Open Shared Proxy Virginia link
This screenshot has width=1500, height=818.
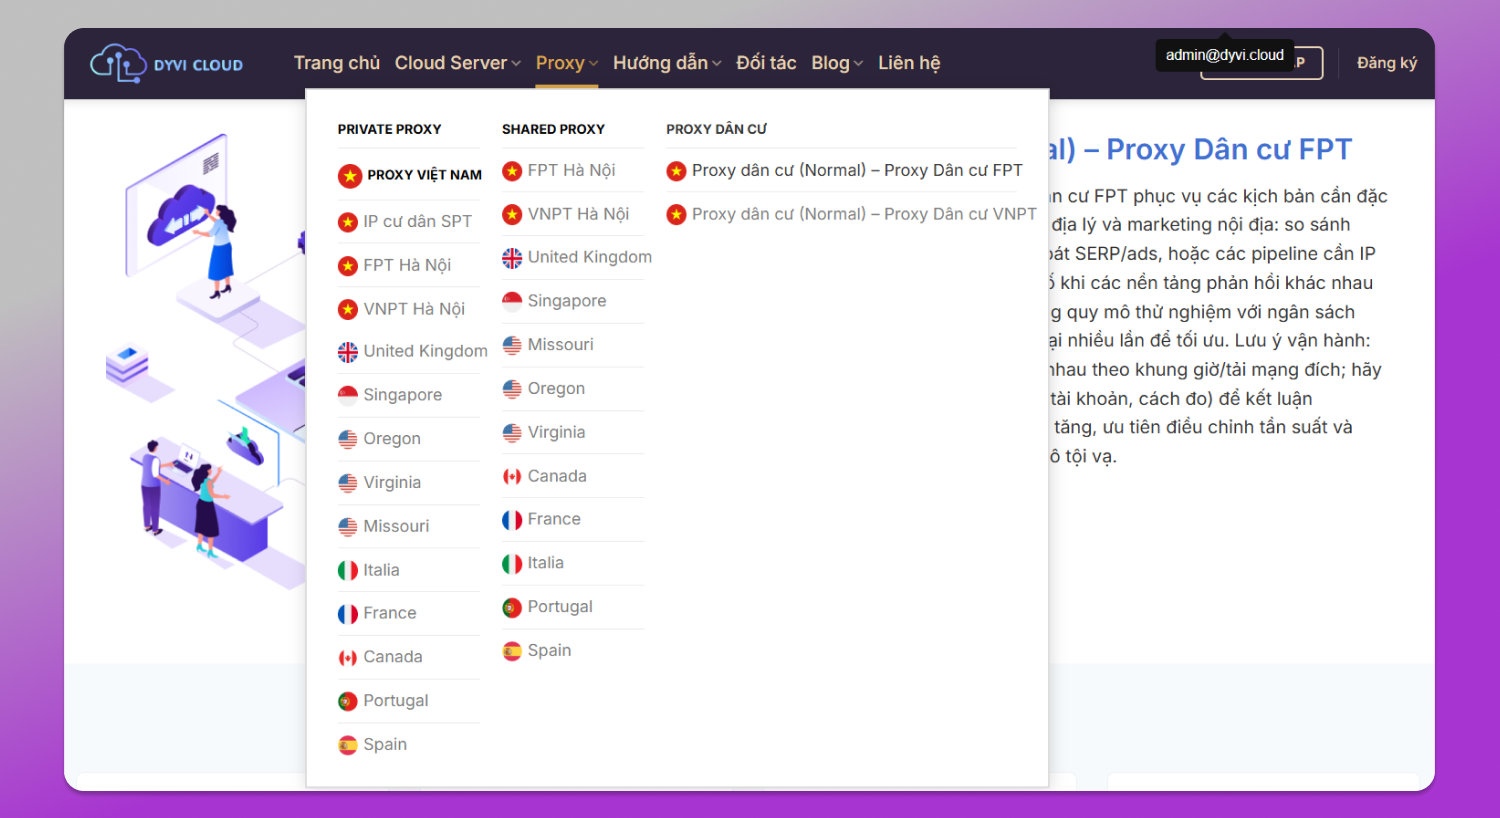(556, 432)
